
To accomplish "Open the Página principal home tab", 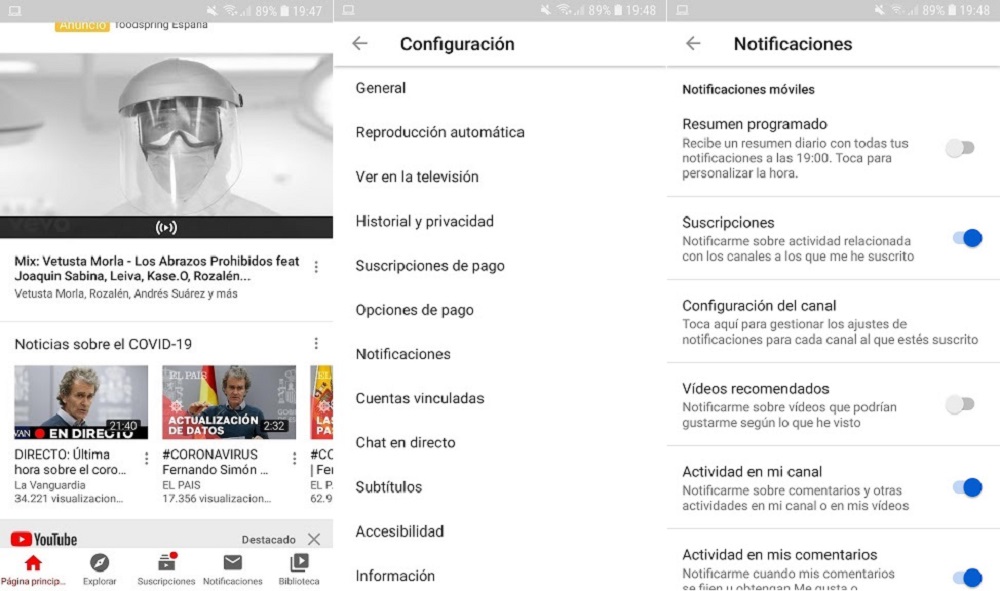I will (x=33, y=570).
